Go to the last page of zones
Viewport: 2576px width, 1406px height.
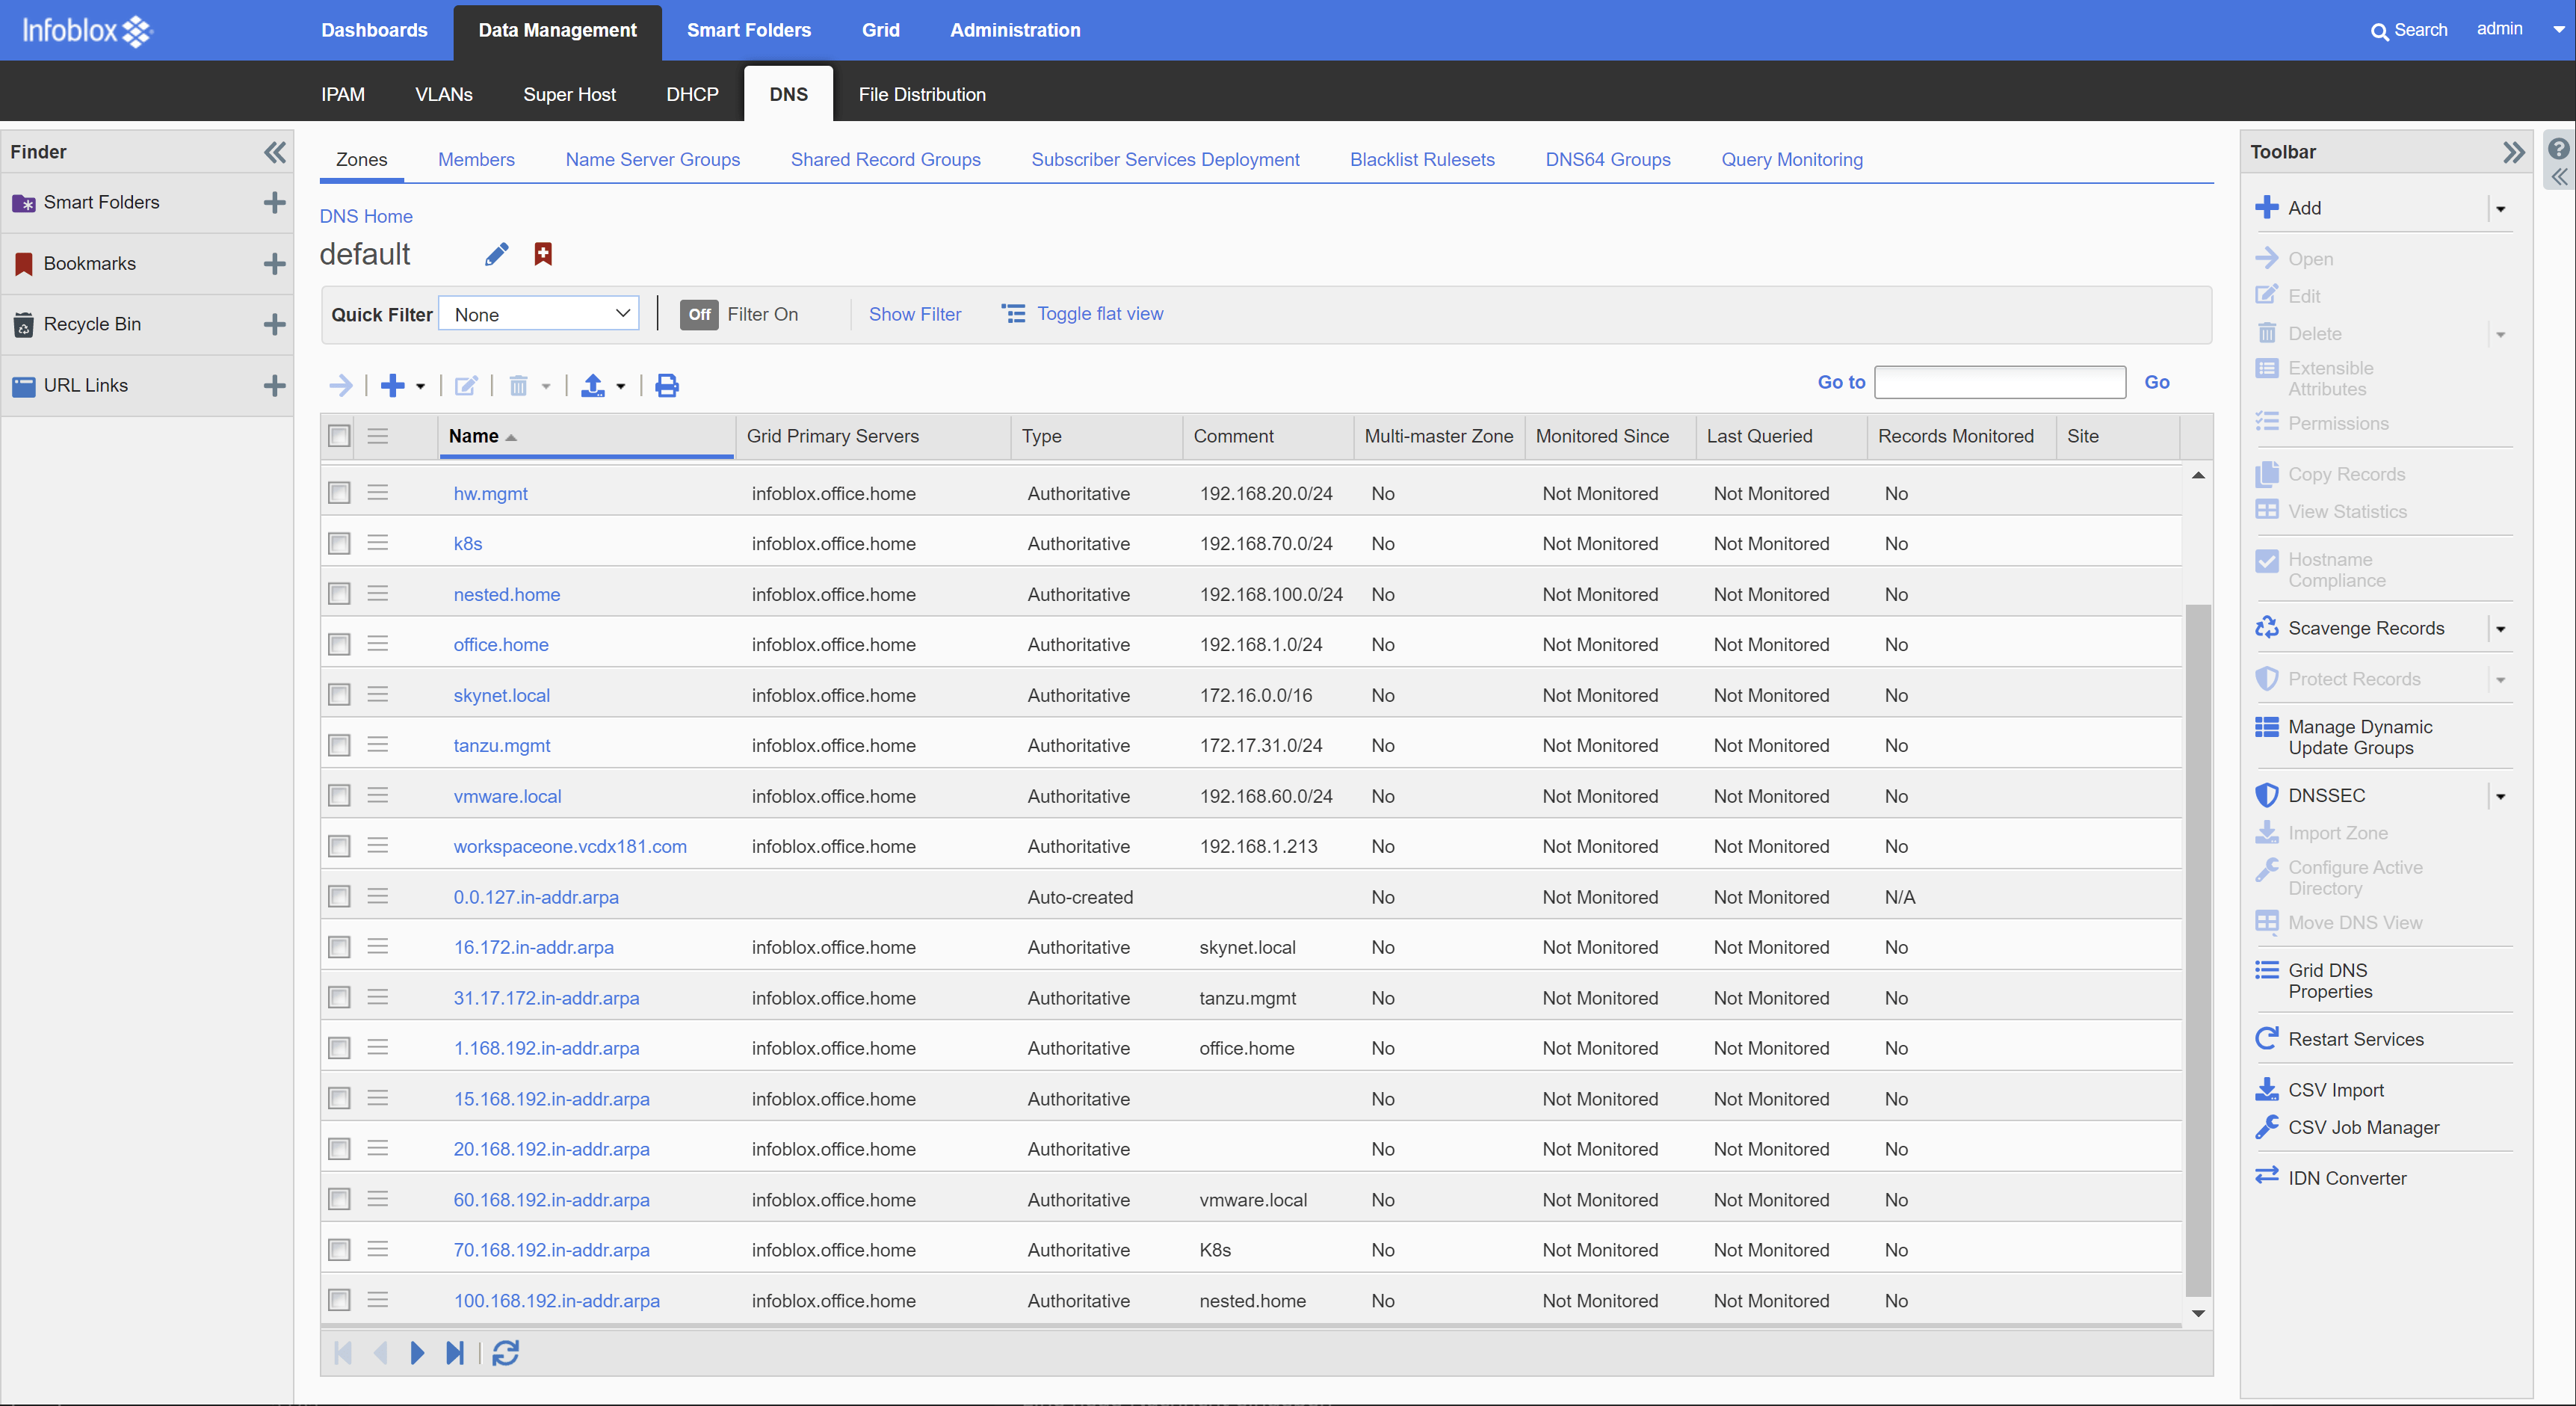point(455,1353)
